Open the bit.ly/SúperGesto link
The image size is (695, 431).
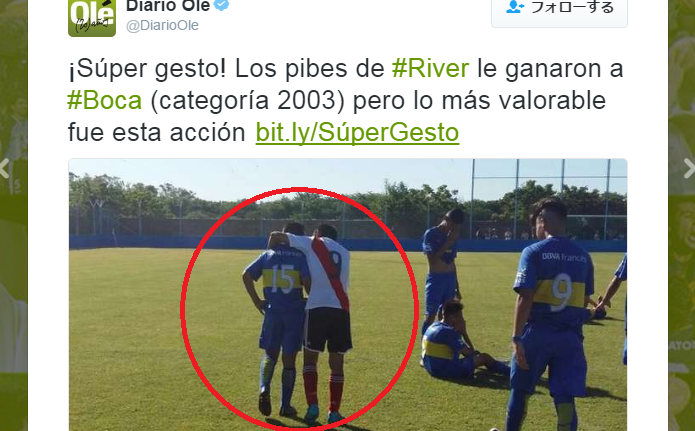tap(357, 132)
